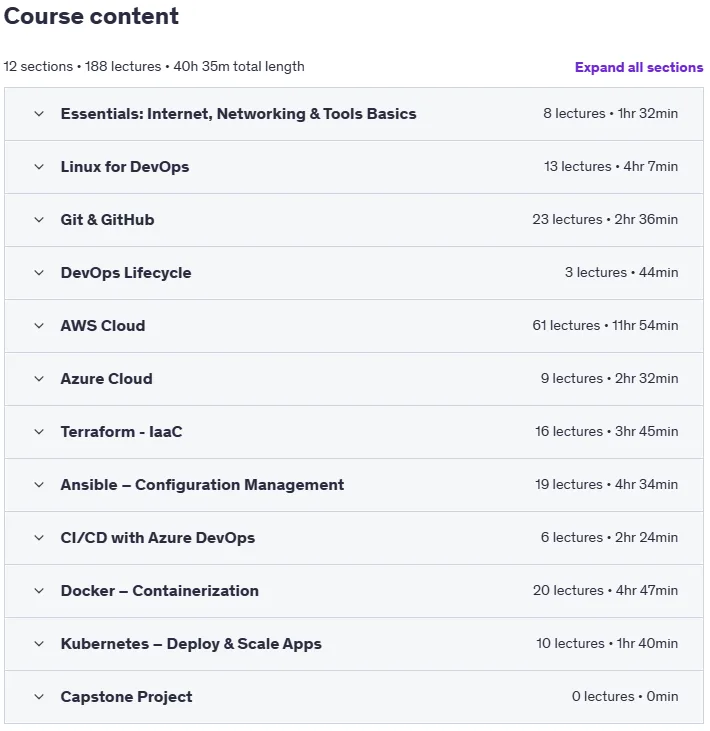Open the Capstone Project chevron
Viewport: 710px width, 731px height.
[x=39, y=697]
